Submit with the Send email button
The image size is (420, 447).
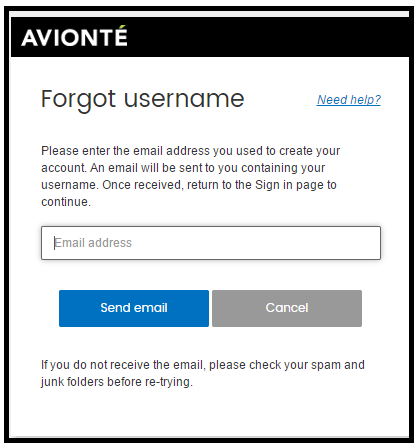click(134, 308)
